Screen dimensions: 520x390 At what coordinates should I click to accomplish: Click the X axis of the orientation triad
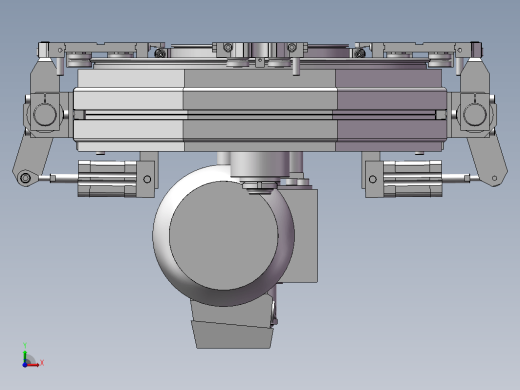[34, 364]
